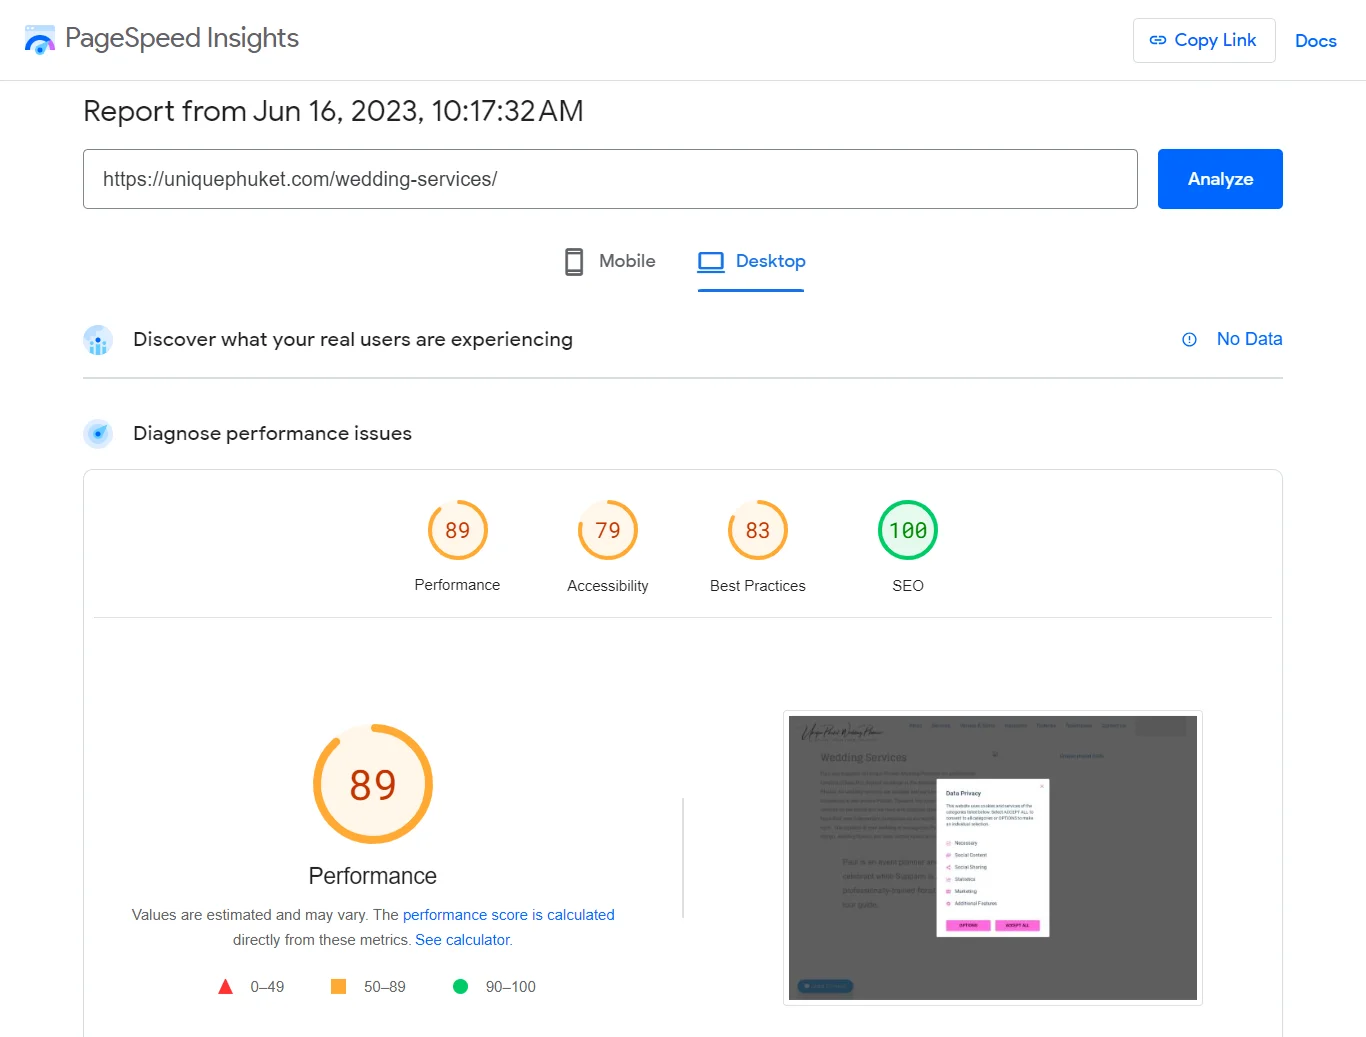This screenshot has width=1366, height=1037.
Task: Click the diagnose performance radar icon
Action: [98, 434]
